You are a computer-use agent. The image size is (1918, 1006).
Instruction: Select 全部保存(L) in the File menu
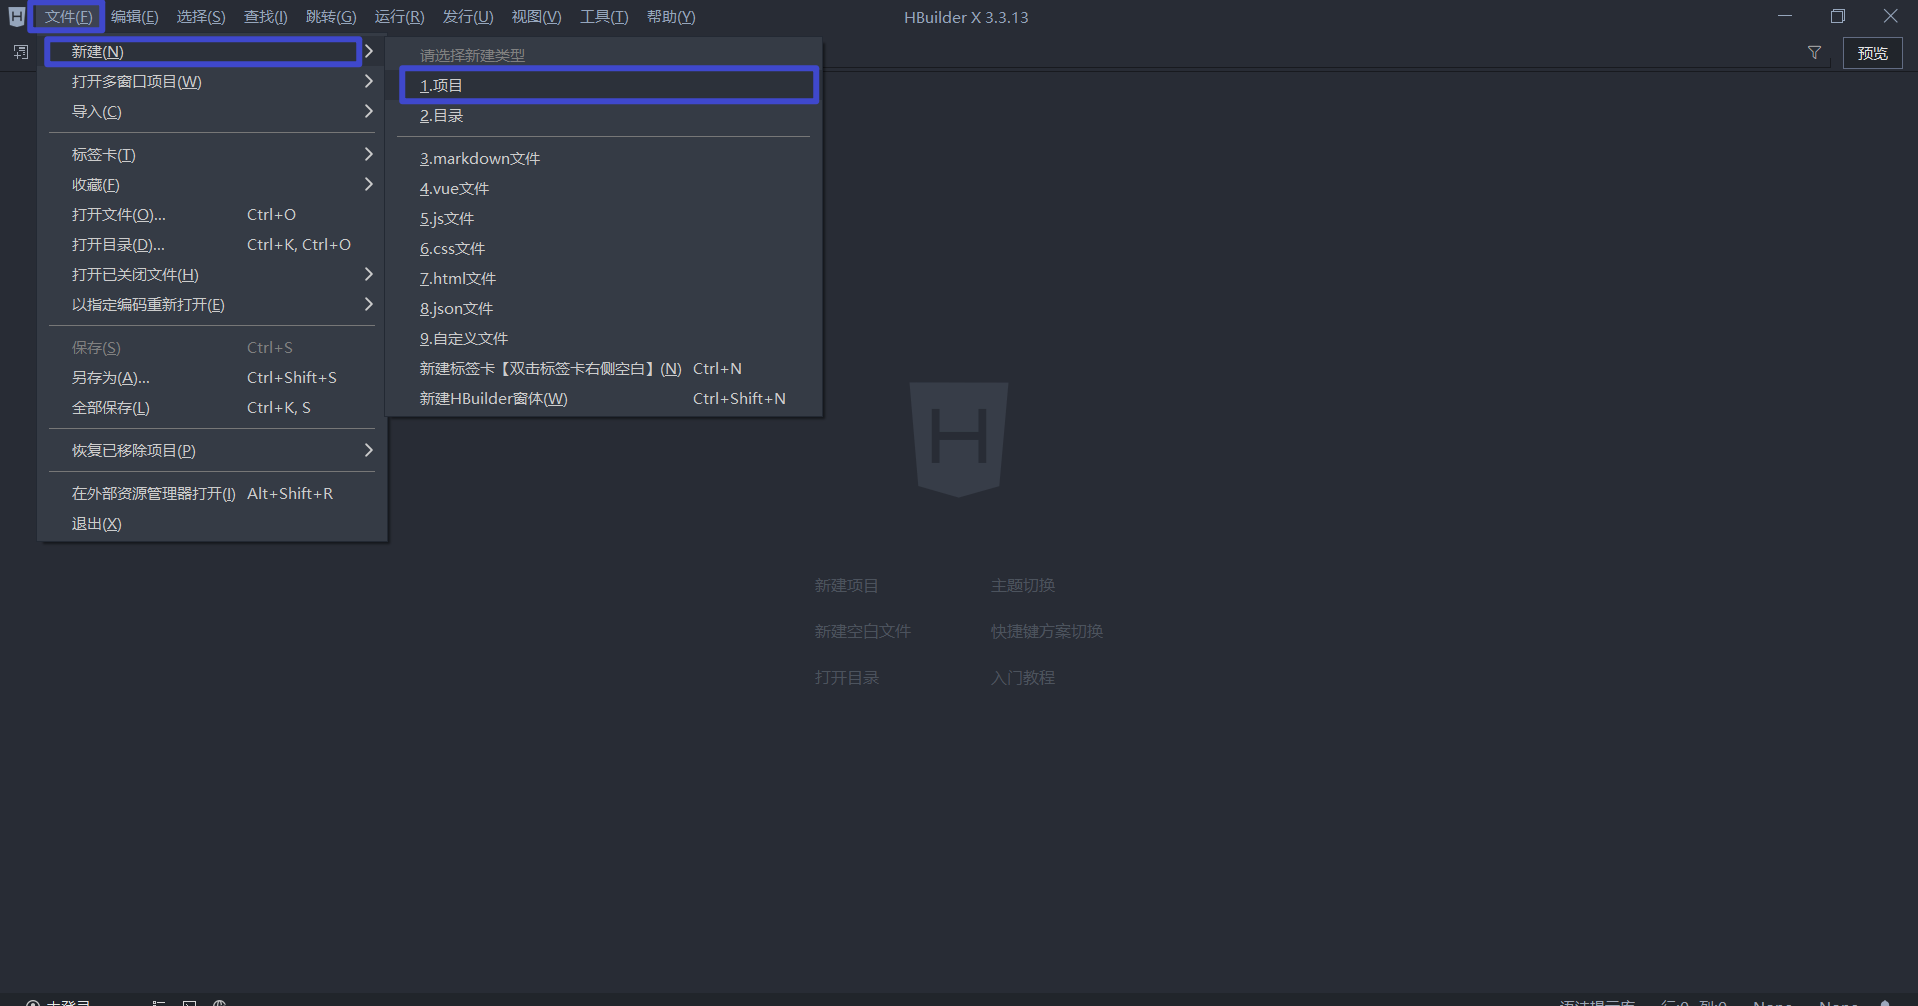(x=211, y=408)
